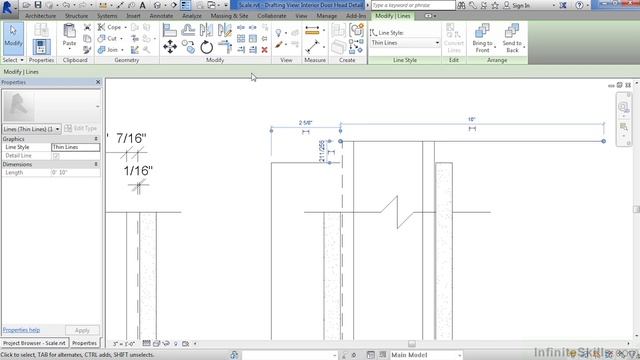Open the Structure ribbon tab
This screenshot has height=360, width=640.
click(76, 16)
